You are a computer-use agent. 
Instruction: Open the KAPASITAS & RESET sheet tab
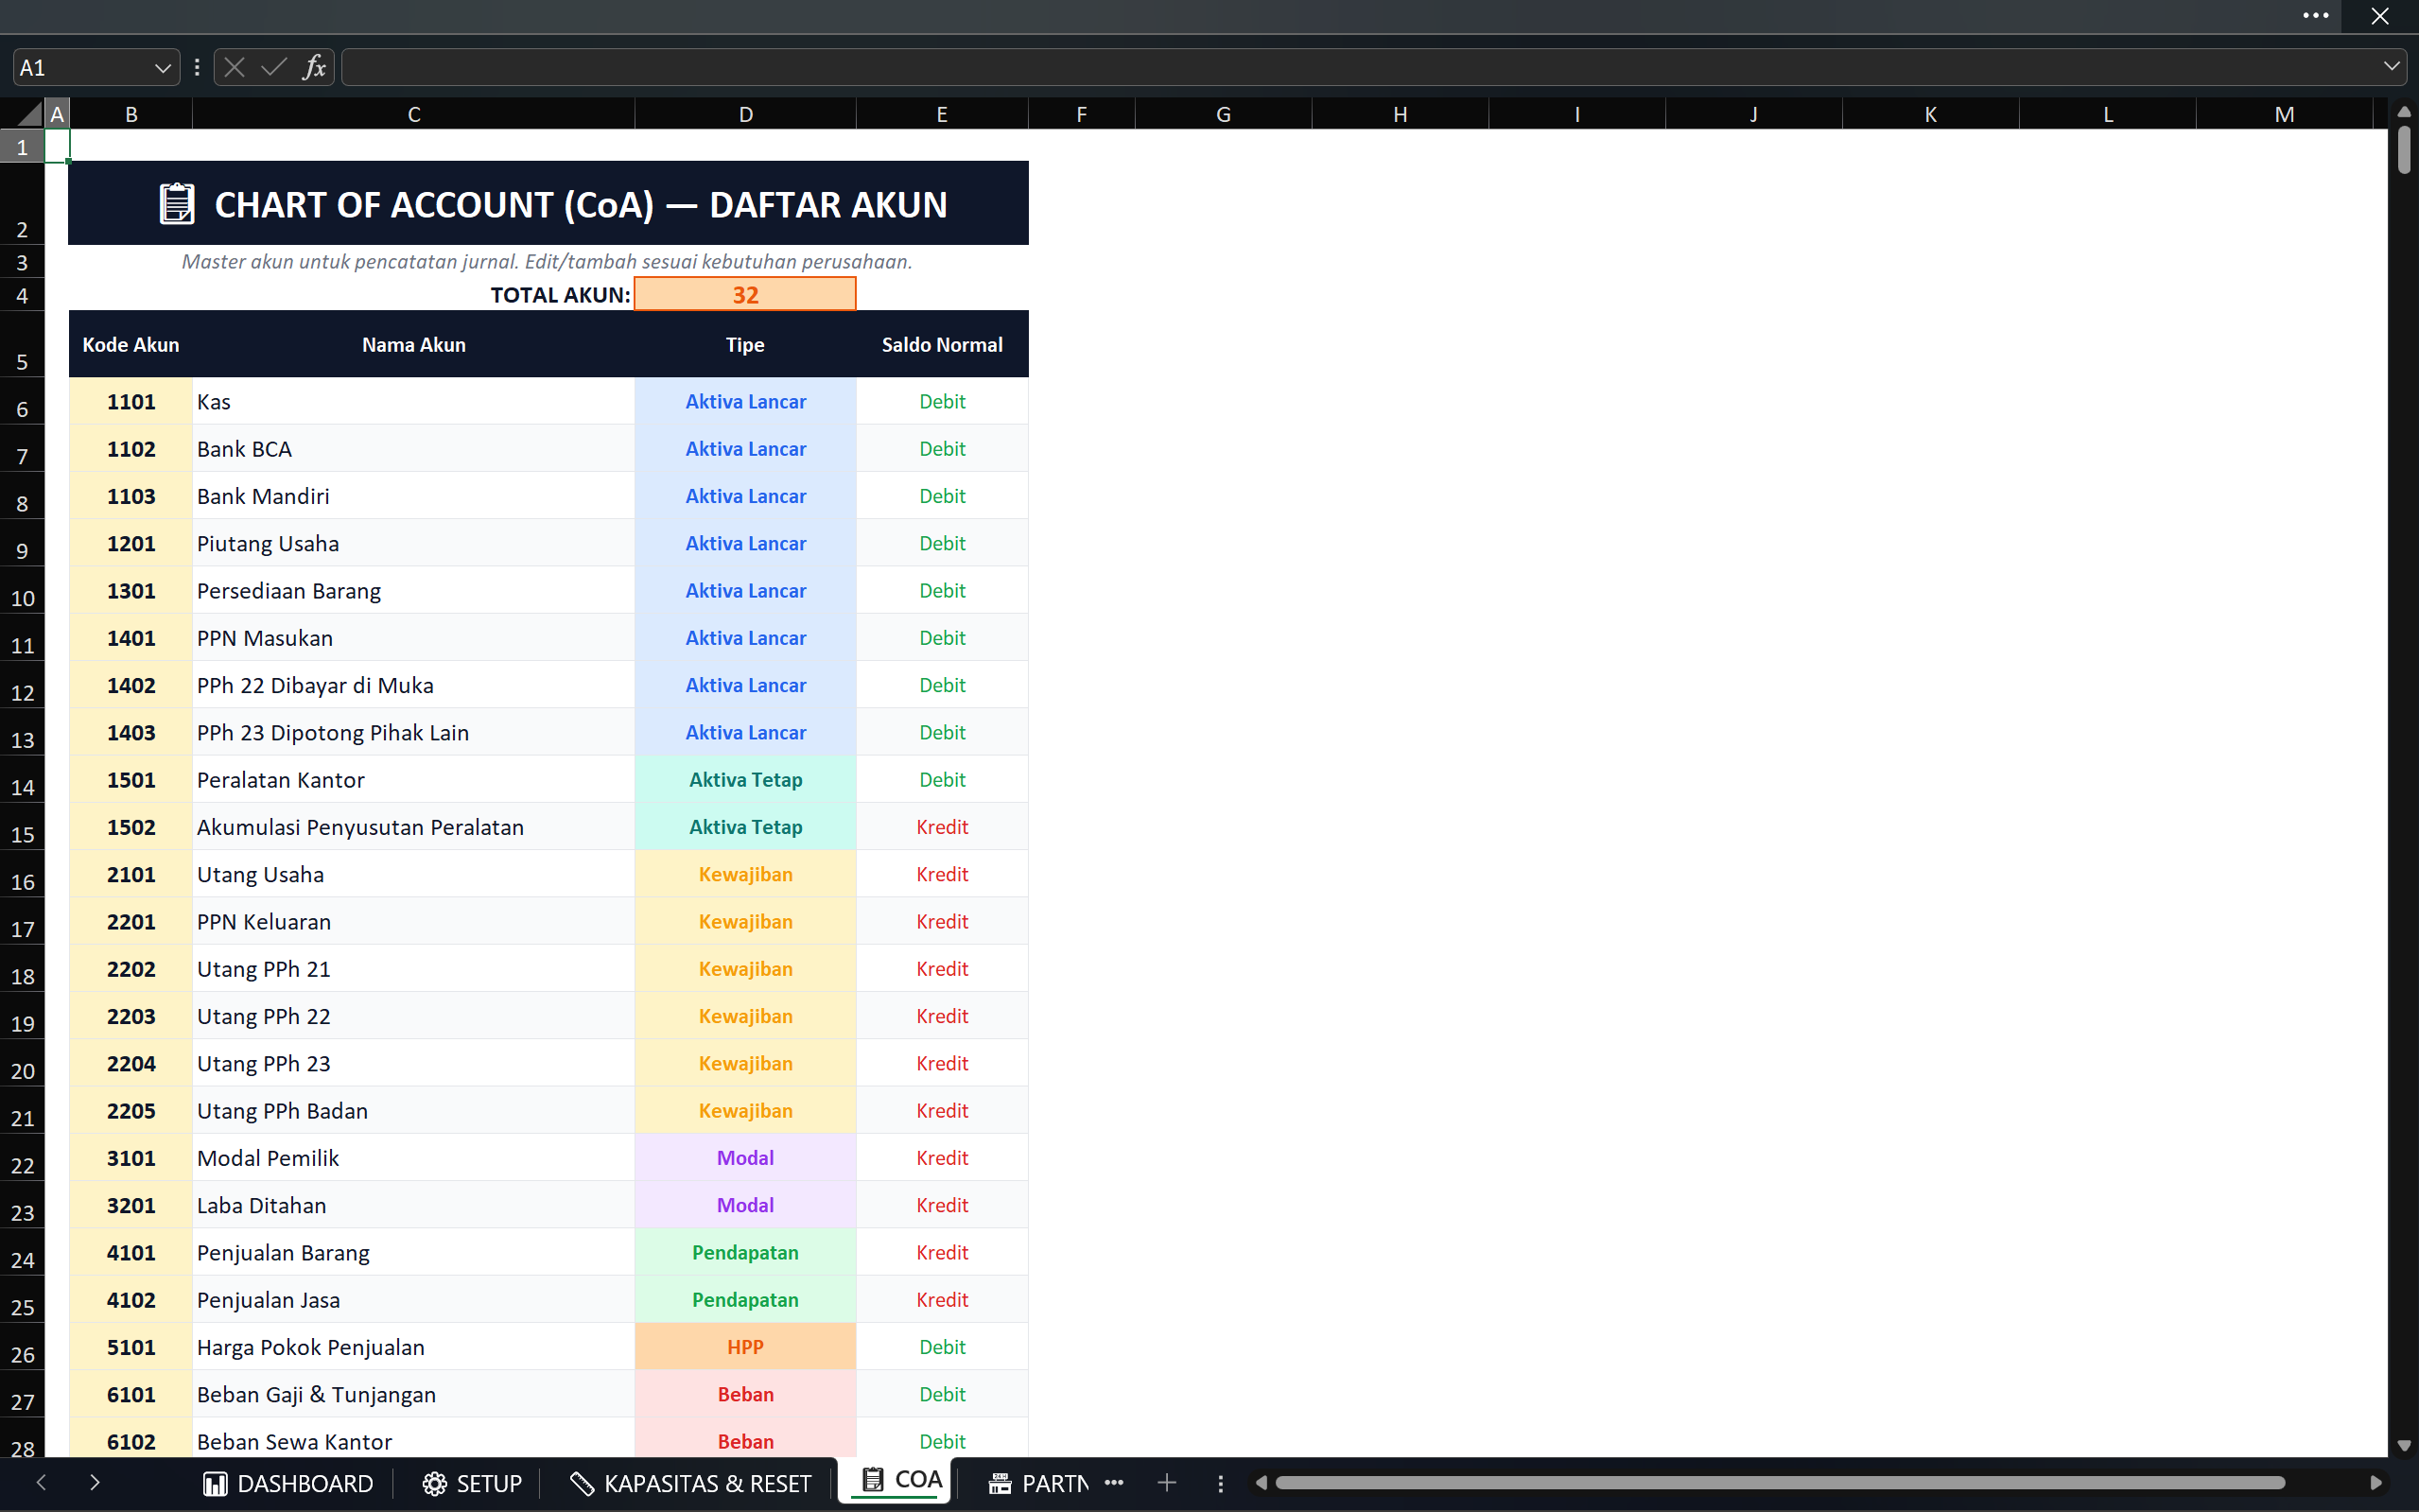coord(690,1483)
